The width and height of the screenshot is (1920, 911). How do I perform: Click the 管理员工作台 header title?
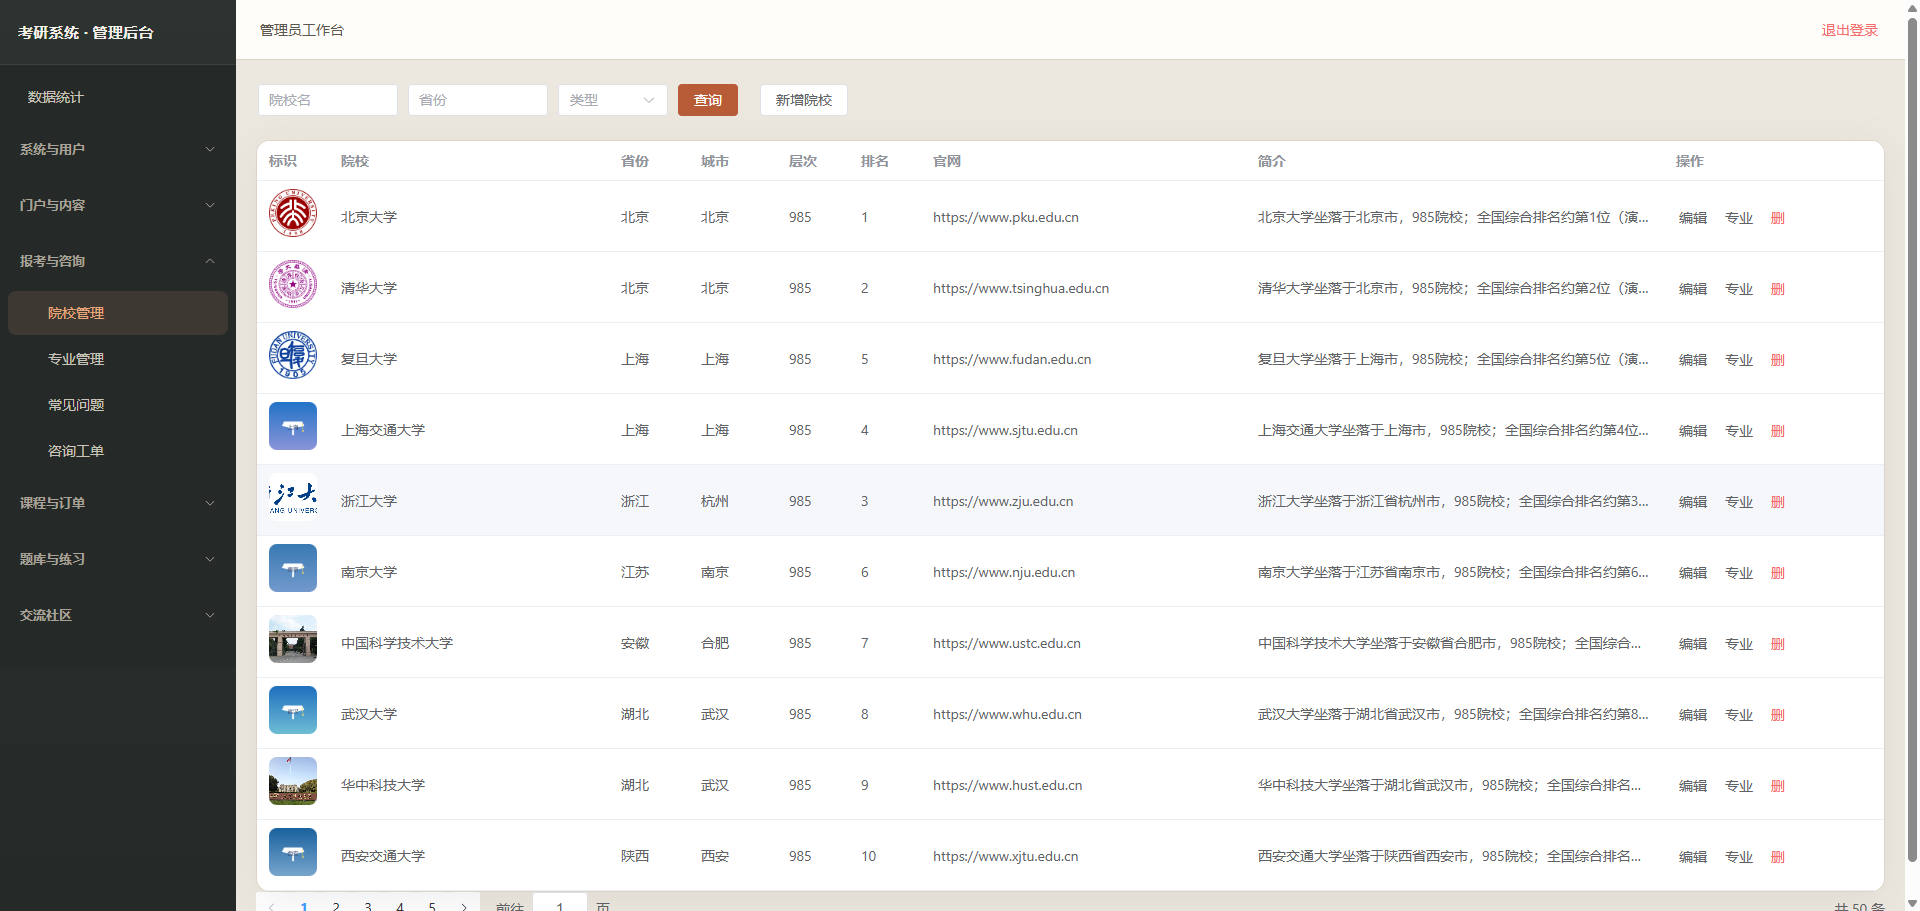point(302,30)
